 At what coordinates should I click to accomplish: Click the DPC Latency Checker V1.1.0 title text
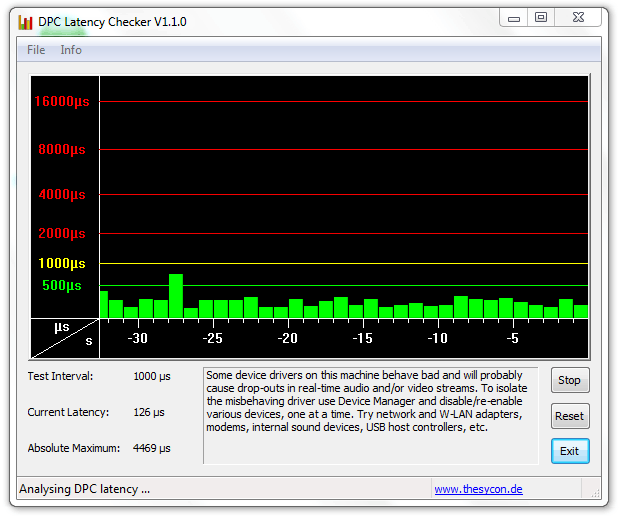coord(112,22)
